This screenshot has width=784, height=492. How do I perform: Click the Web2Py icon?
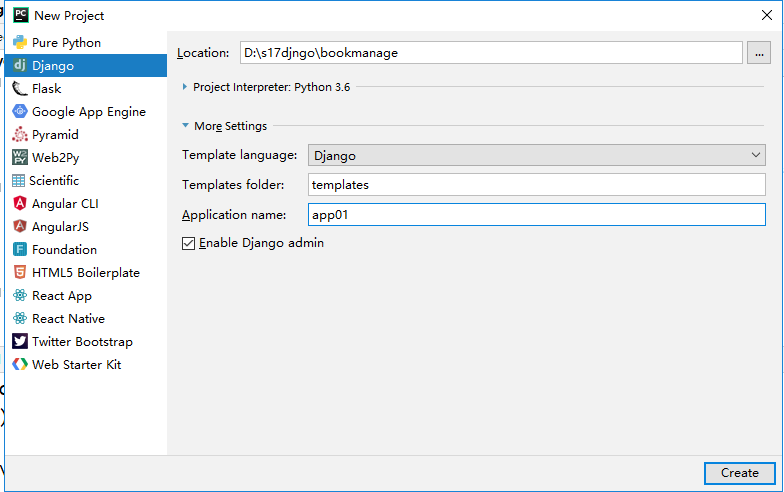tap(20, 158)
